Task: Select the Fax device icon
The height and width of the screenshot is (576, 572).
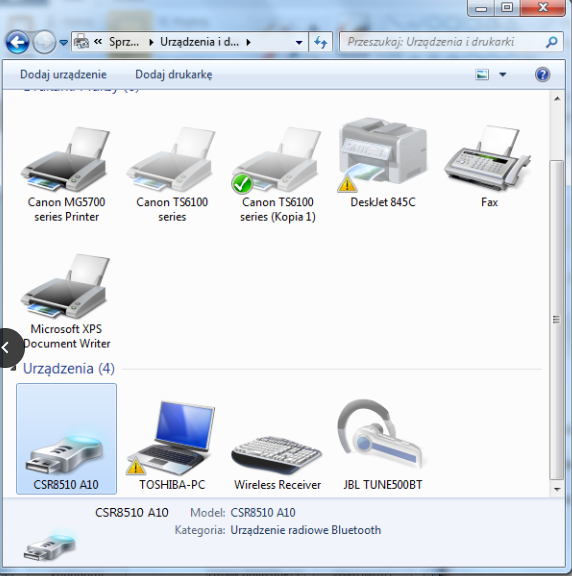Action: (x=489, y=158)
